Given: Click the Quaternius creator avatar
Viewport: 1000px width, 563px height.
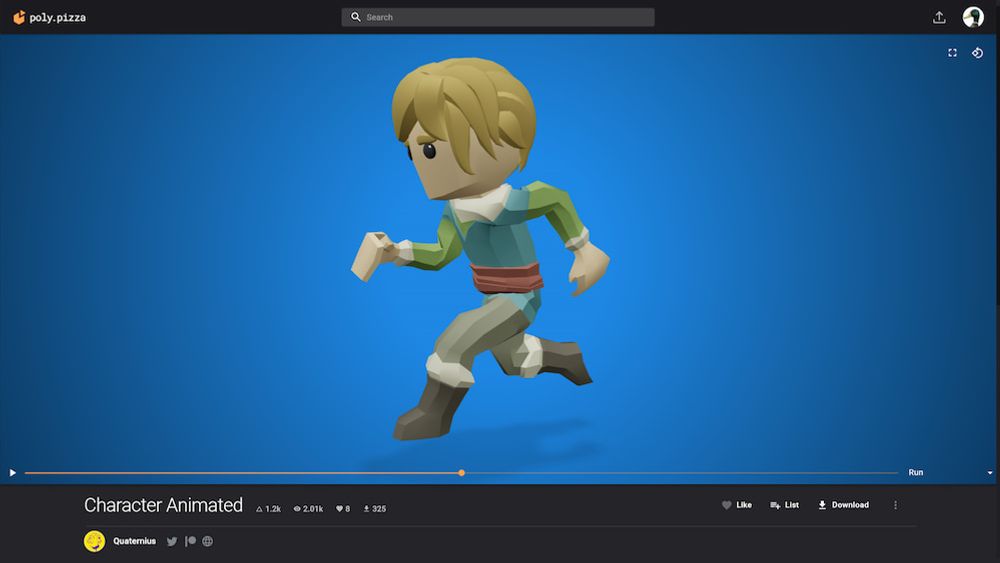Looking at the screenshot, I should pyautogui.click(x=94, y=541).
